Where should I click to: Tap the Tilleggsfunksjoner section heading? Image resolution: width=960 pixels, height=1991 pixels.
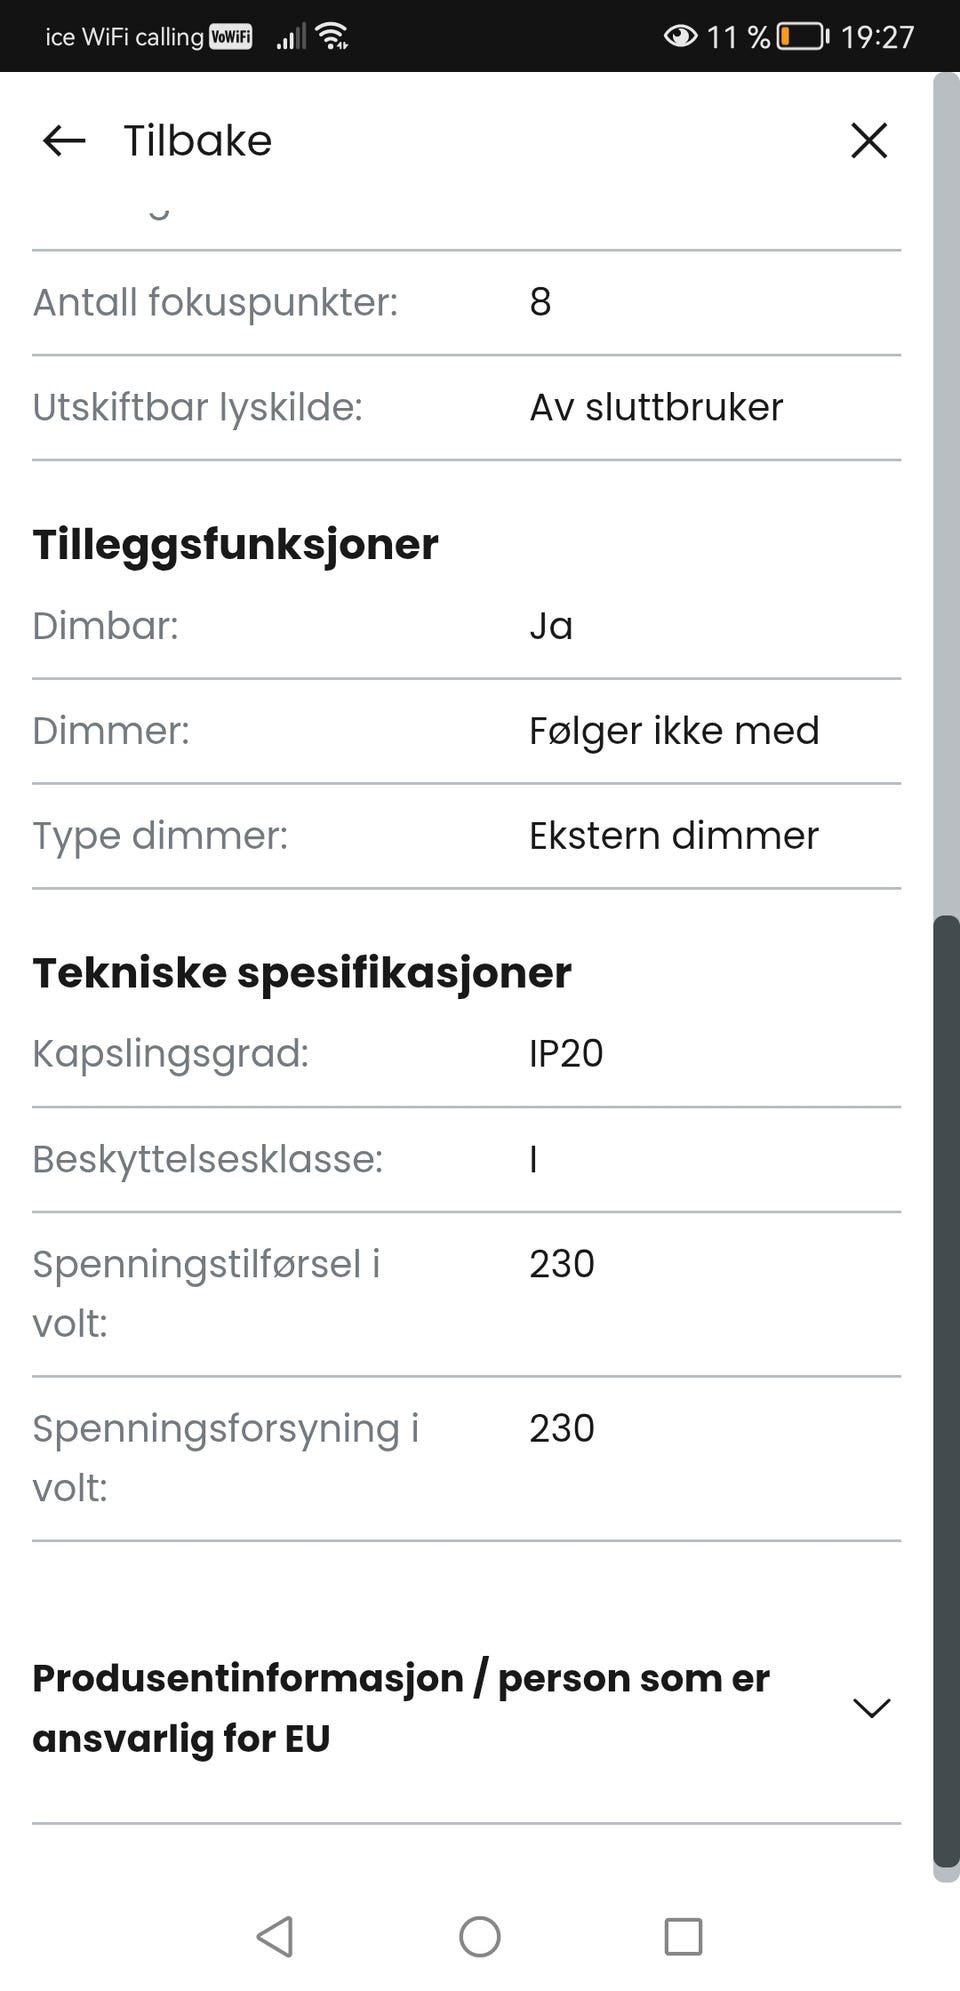[x=235, y=544]
